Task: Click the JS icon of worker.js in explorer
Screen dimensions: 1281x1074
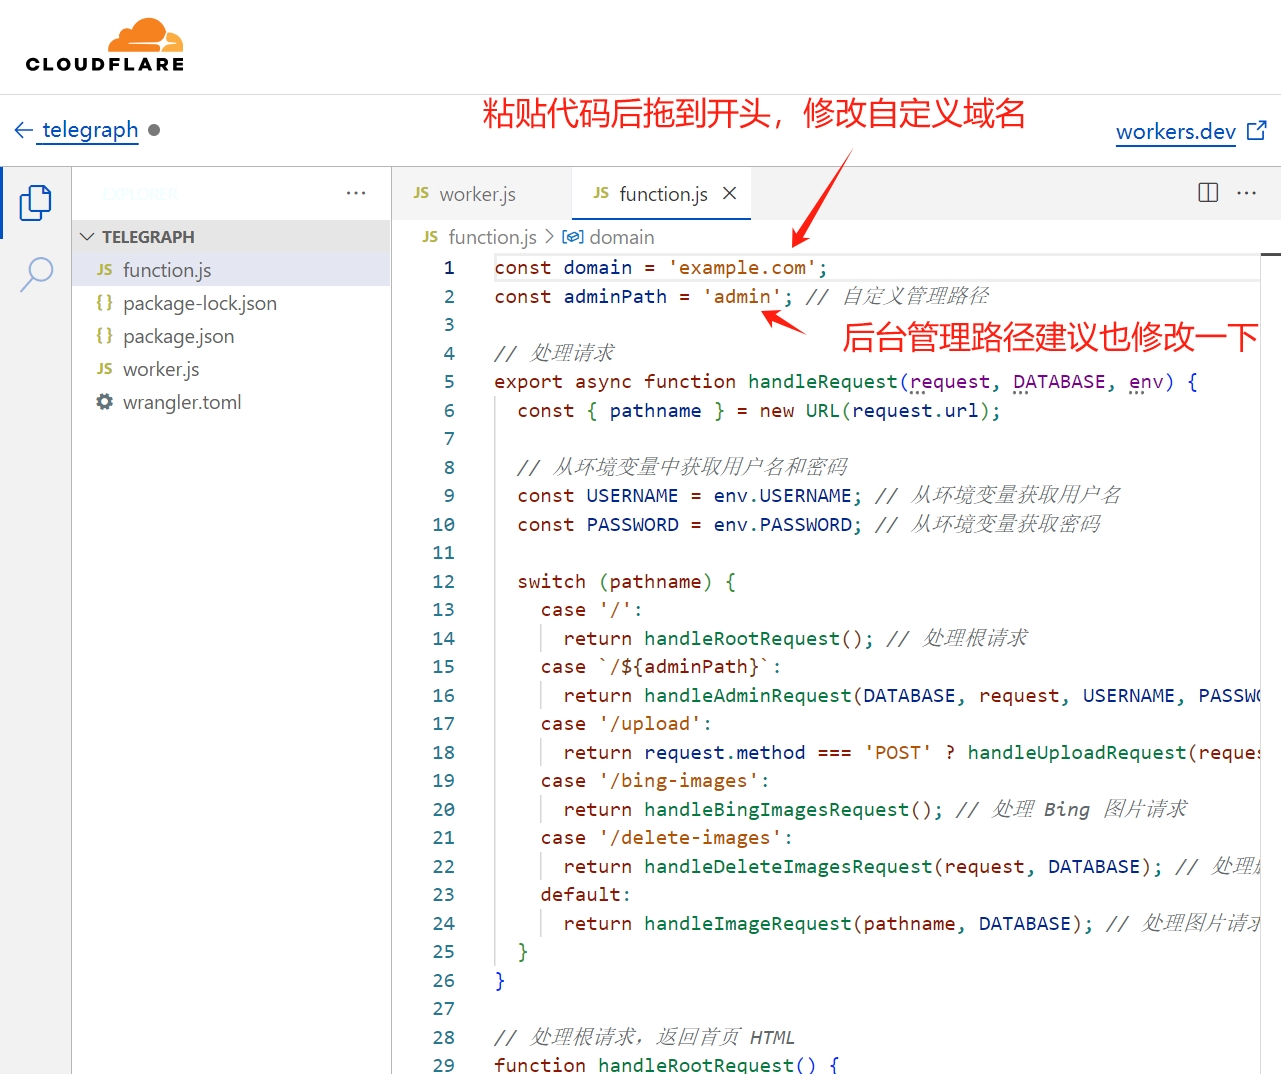Action: click(x=105, y=369)
